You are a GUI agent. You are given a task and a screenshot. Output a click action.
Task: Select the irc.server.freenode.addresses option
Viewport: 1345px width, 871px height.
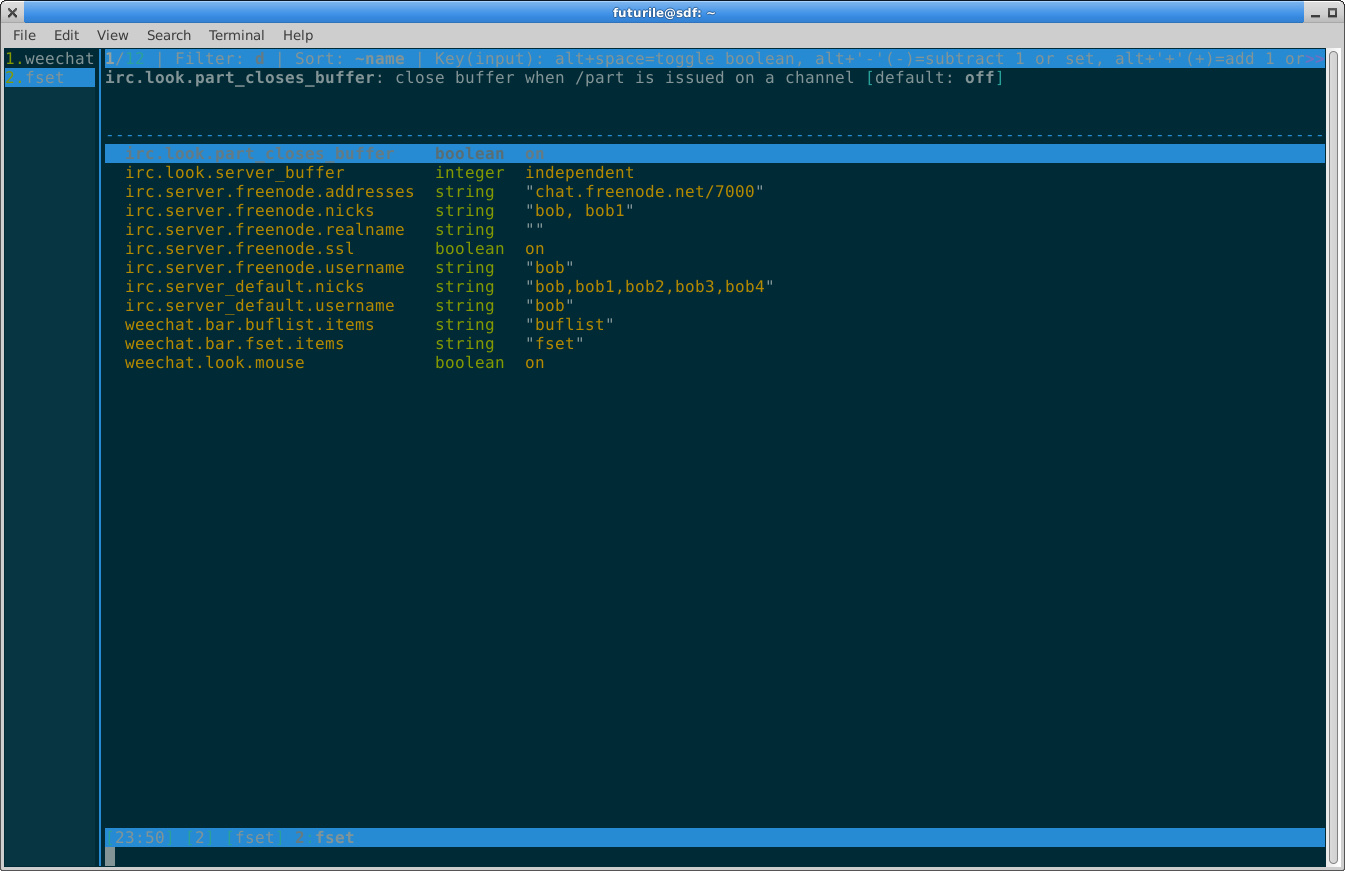tap(269, 192)
